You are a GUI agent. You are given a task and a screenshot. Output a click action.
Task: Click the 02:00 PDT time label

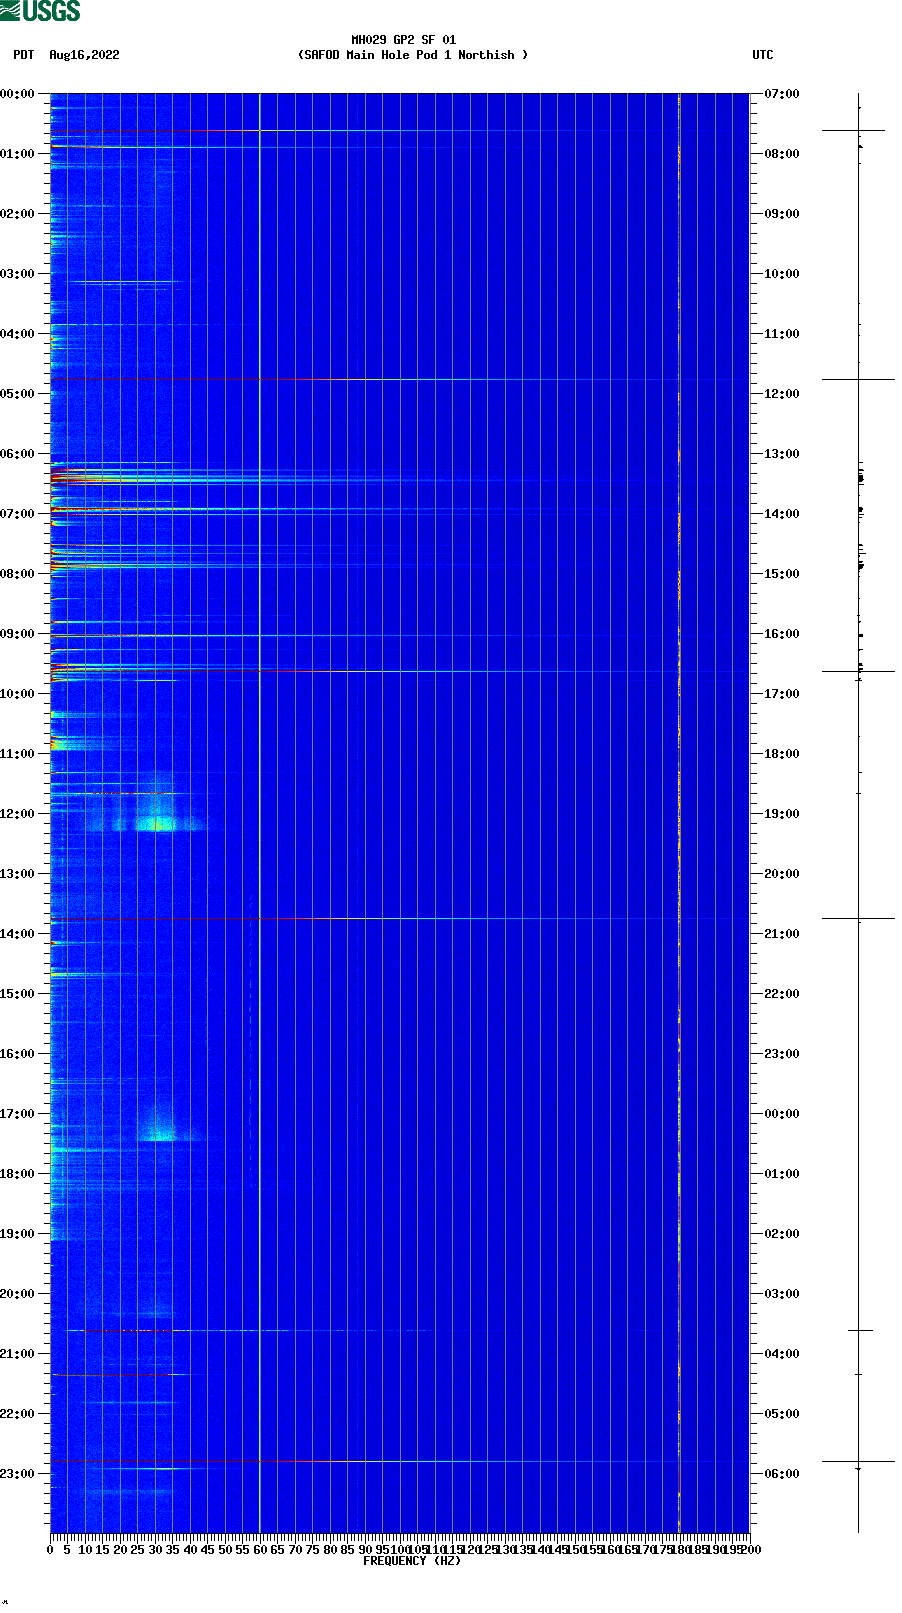[18, 214]
